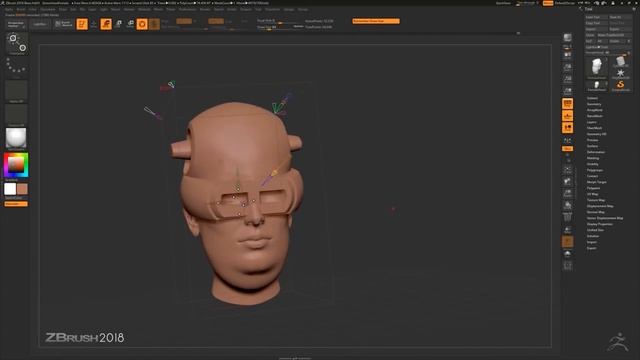Open the Zplugin menu
This screenshot has height=360, width=640.
click(289, 9)
